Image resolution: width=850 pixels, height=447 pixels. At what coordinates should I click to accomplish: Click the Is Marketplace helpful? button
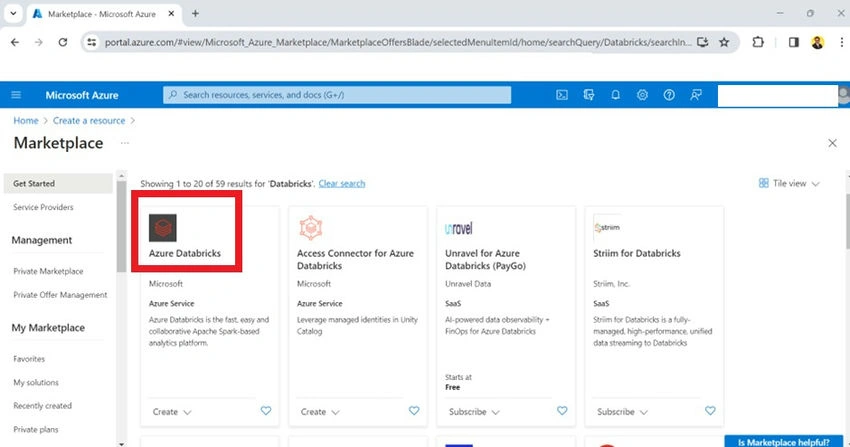point(784,442)
